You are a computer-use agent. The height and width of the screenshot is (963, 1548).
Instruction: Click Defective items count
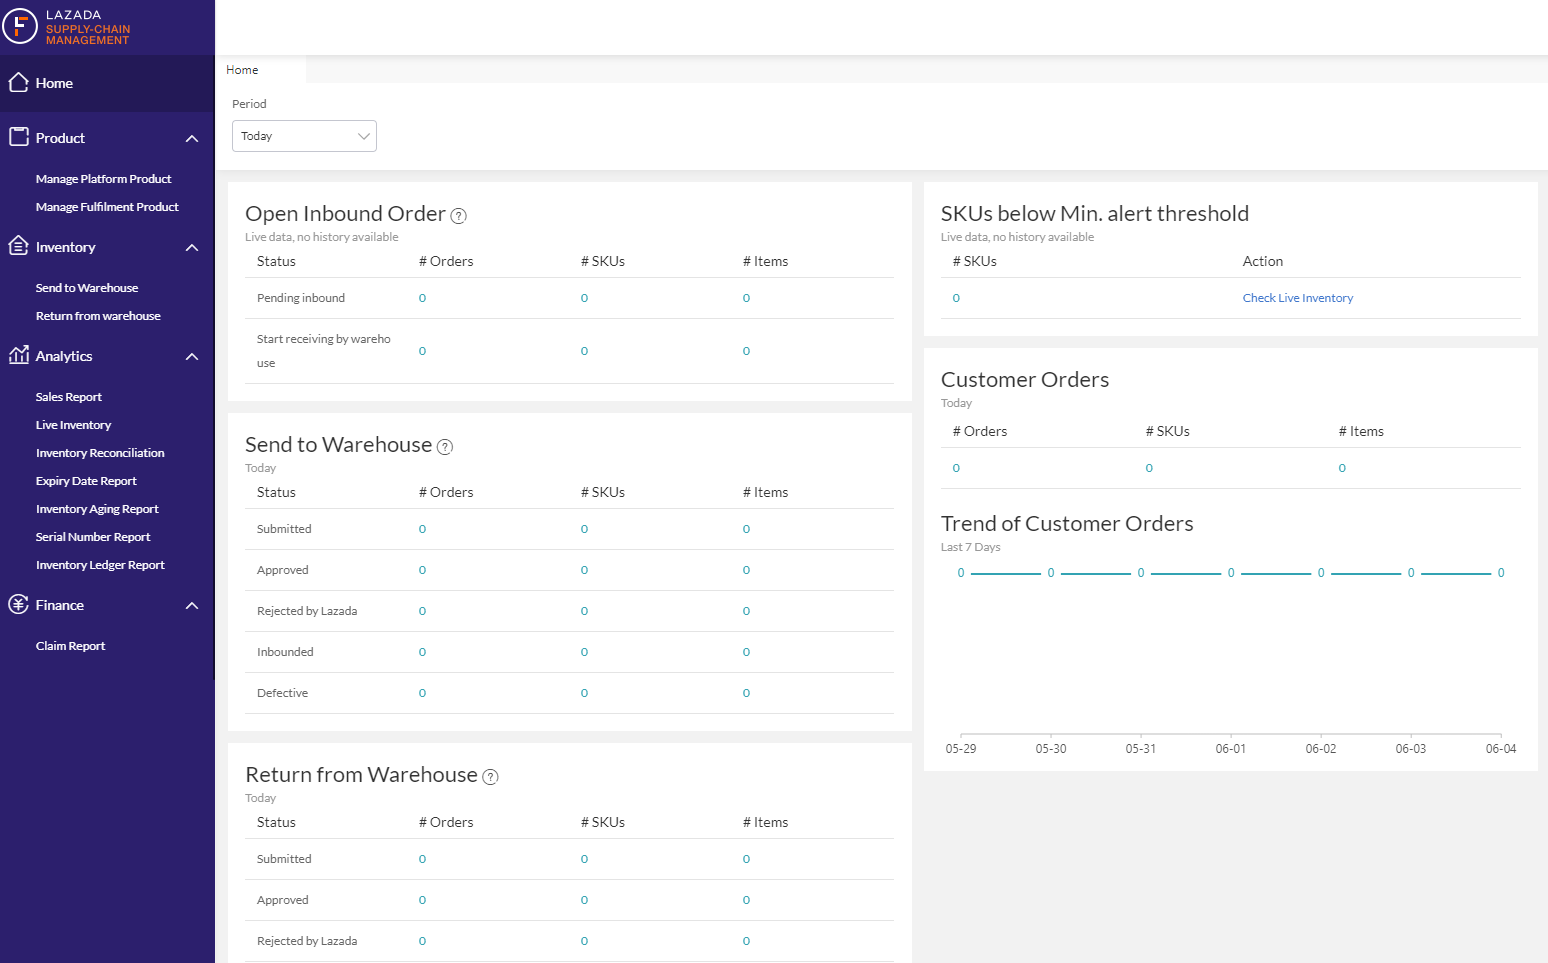pos(746,693)
